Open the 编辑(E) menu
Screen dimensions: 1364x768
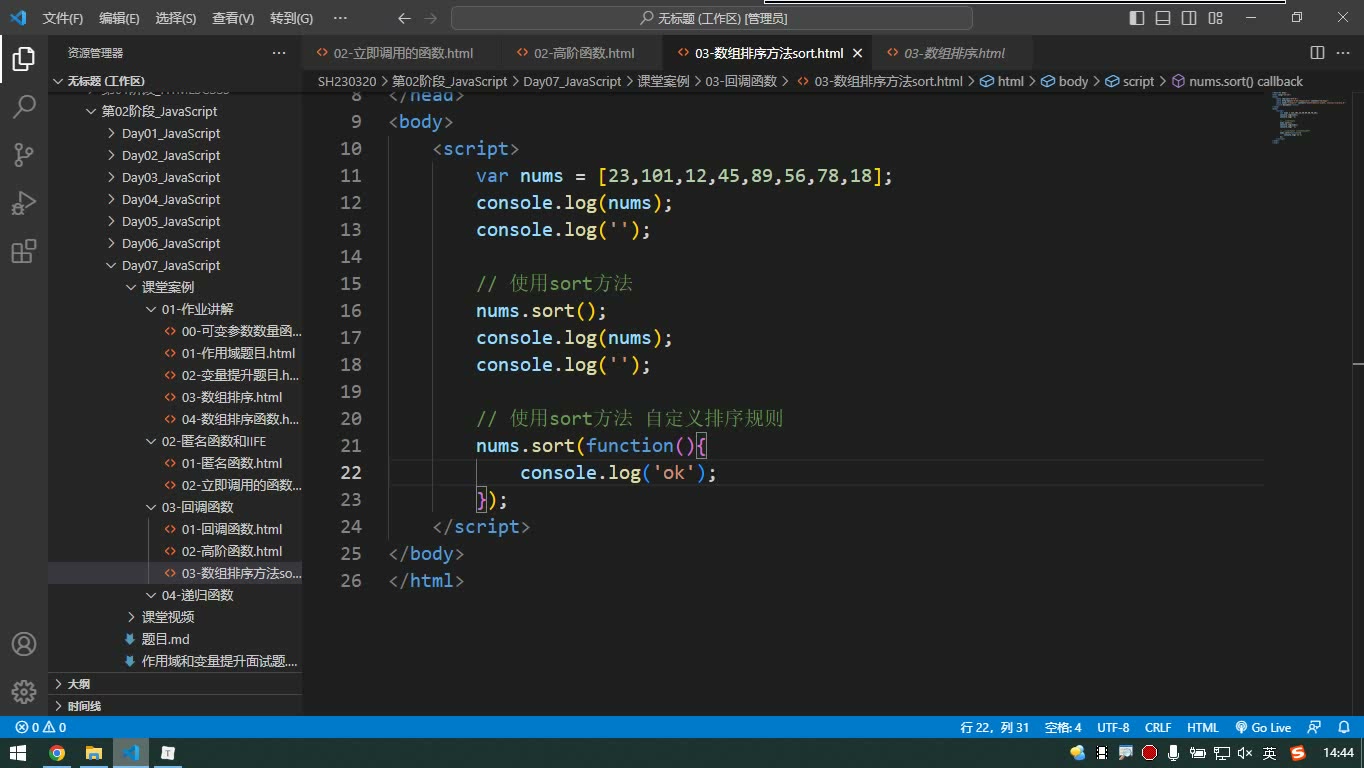(x=119, y=18)
